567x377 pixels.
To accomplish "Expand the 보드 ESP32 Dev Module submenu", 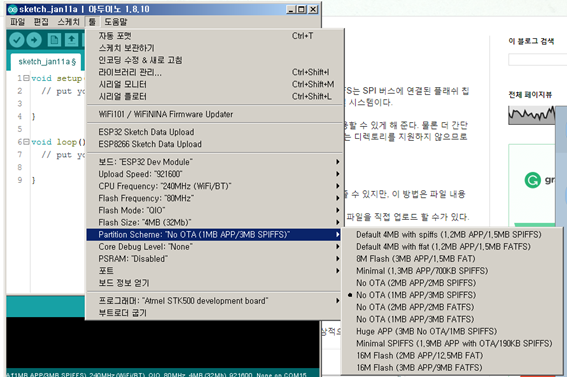I will (x=215, y=162).
